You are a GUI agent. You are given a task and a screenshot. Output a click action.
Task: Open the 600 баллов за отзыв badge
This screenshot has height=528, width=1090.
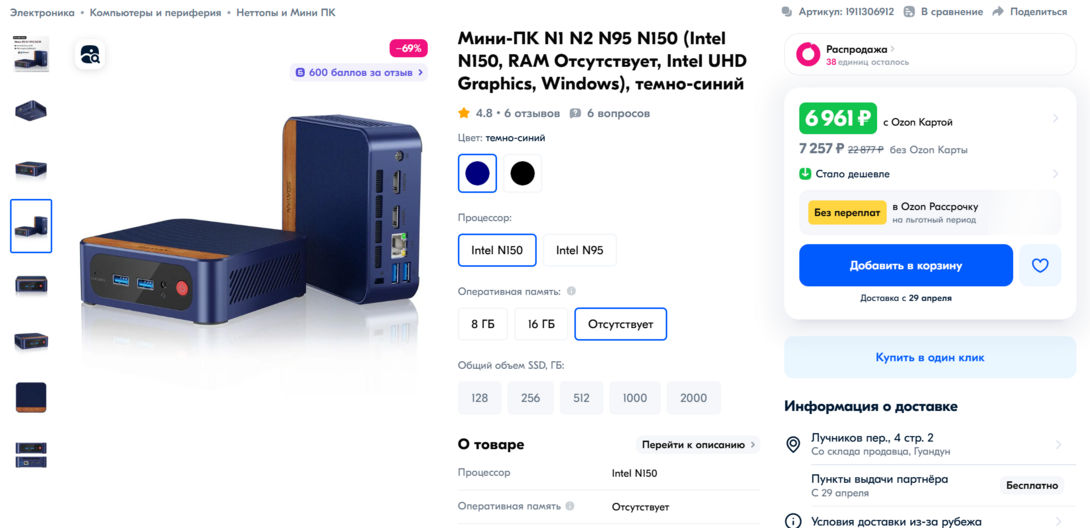pyautogui.click(x=360, y=72)
